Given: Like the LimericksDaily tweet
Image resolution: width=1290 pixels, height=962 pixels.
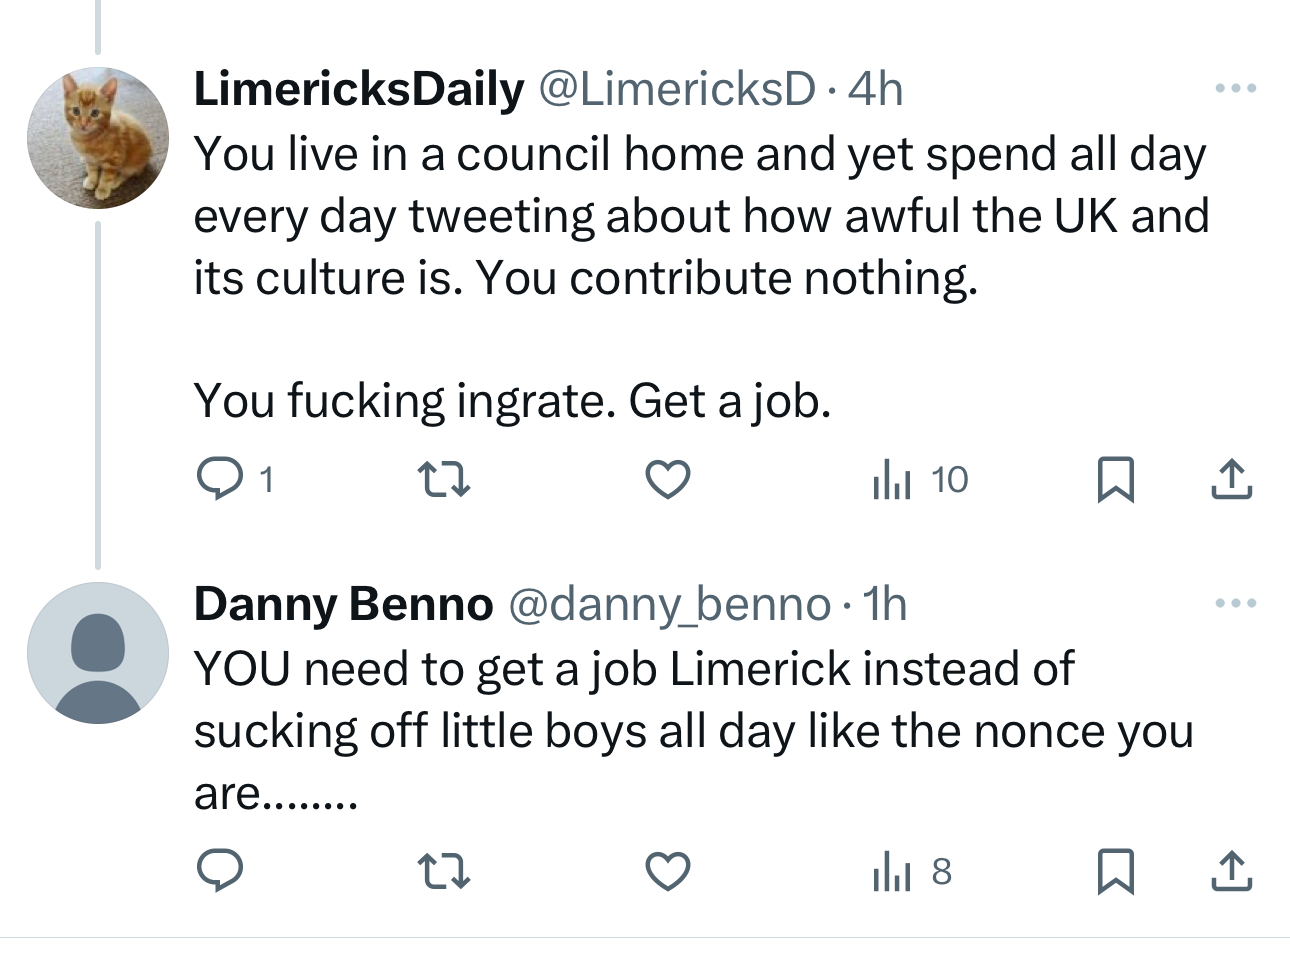Looking at the screenshot, I should [x=667, y=479].
